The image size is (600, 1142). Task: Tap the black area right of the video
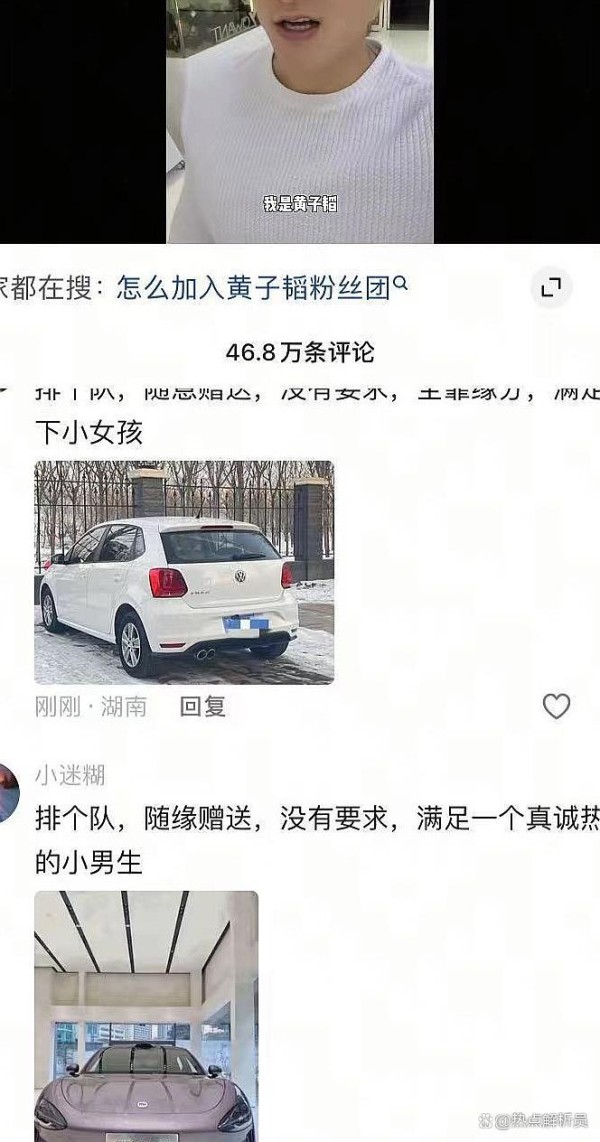(x=517, y=121)
